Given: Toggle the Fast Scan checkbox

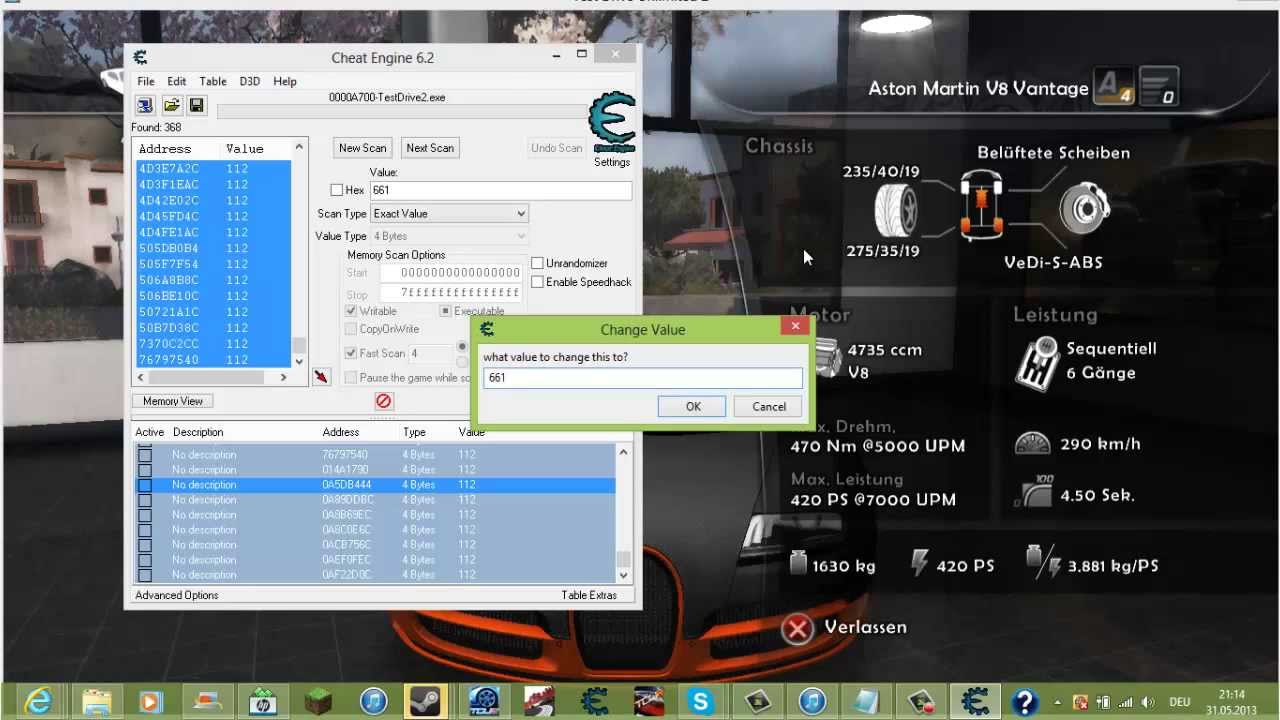Looking at the screenshot, I should [x=351, y=353].
